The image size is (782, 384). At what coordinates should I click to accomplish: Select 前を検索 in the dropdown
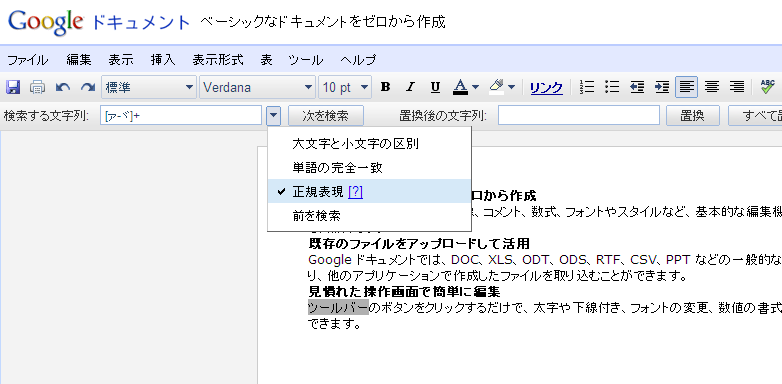(370, 215)
